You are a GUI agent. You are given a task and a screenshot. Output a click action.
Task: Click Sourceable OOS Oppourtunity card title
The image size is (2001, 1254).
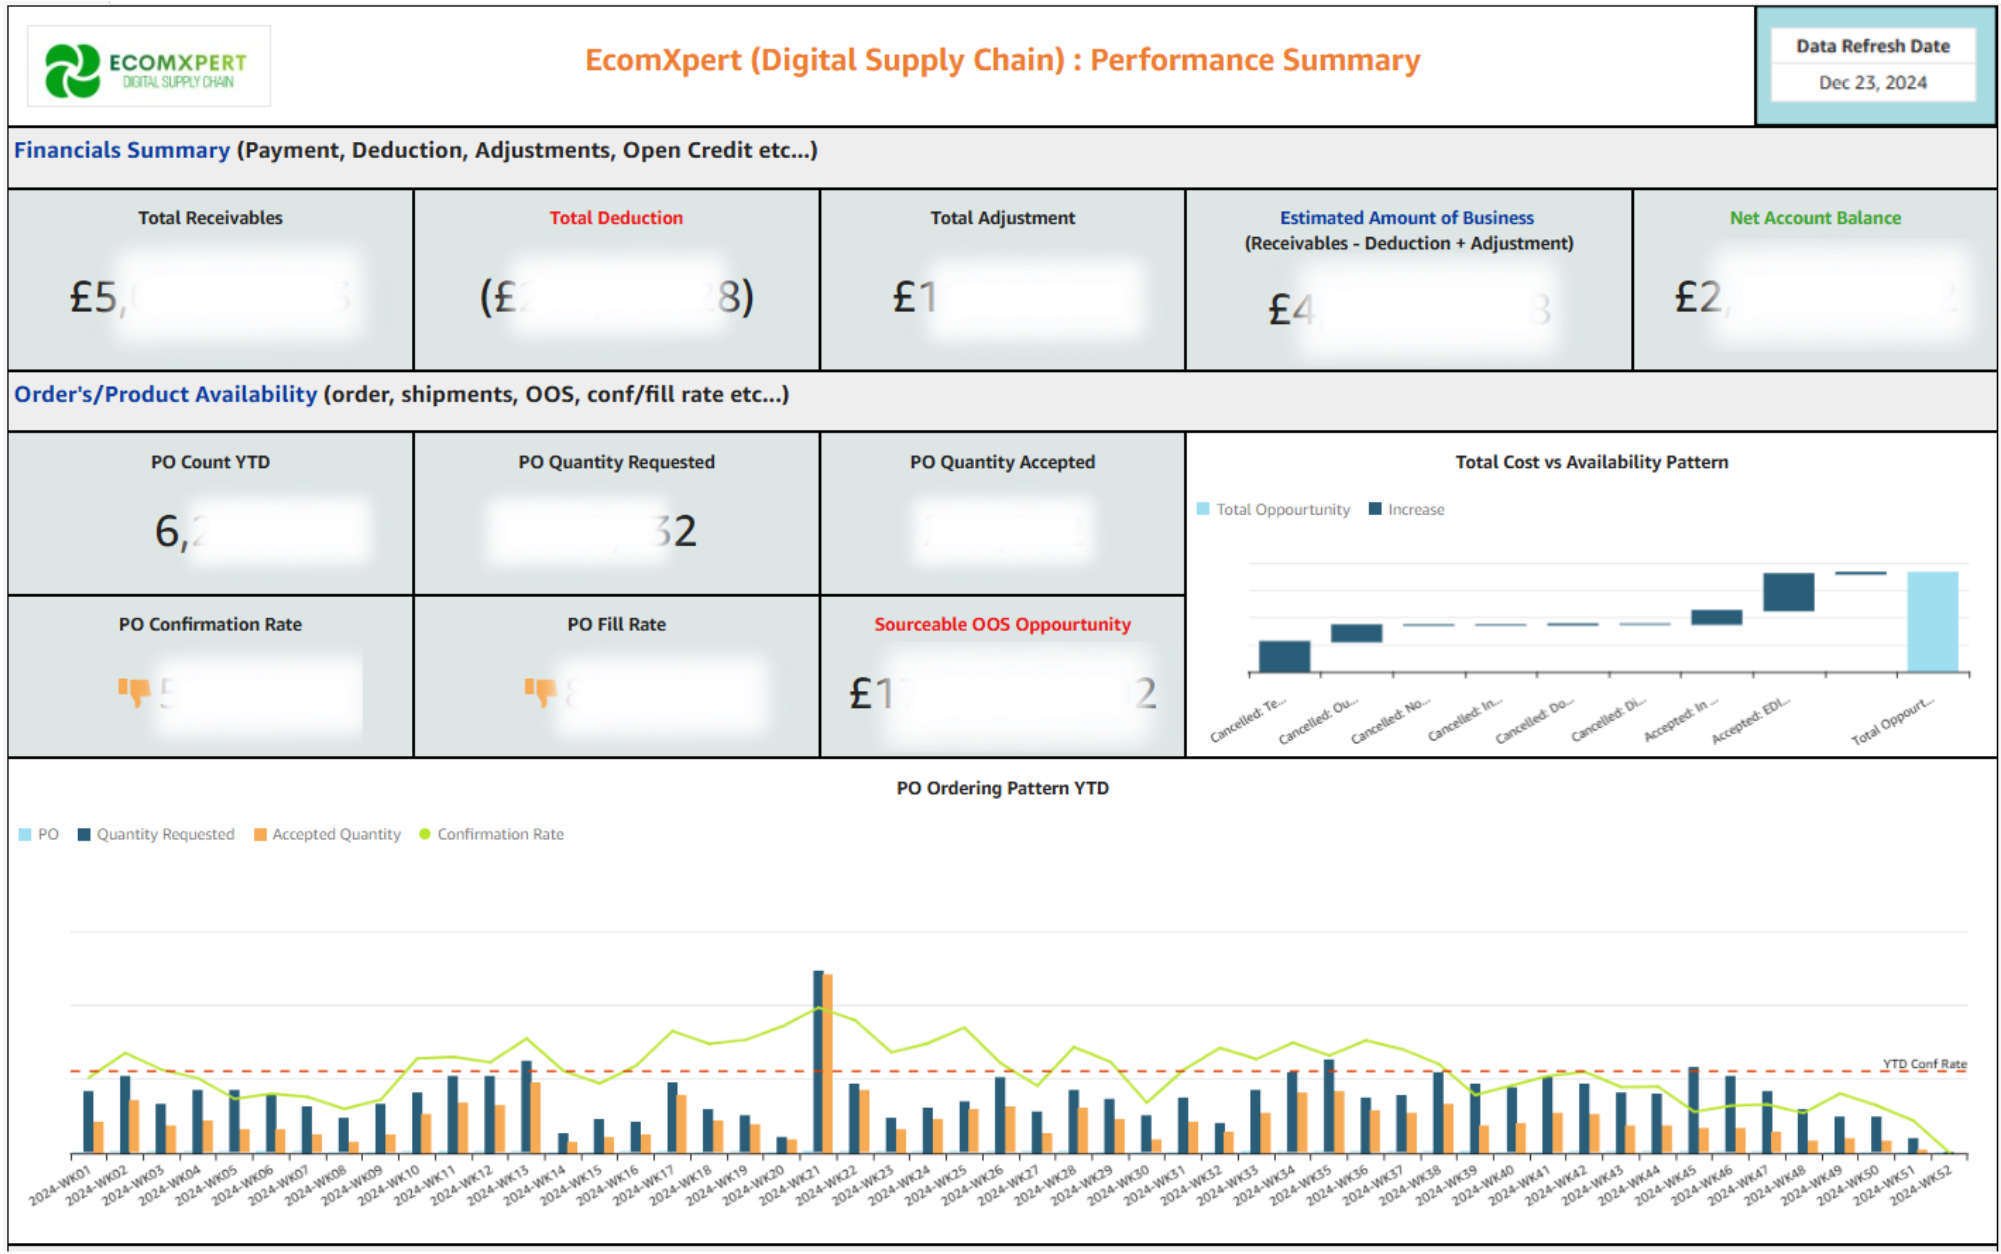(x=1002, y=624)
